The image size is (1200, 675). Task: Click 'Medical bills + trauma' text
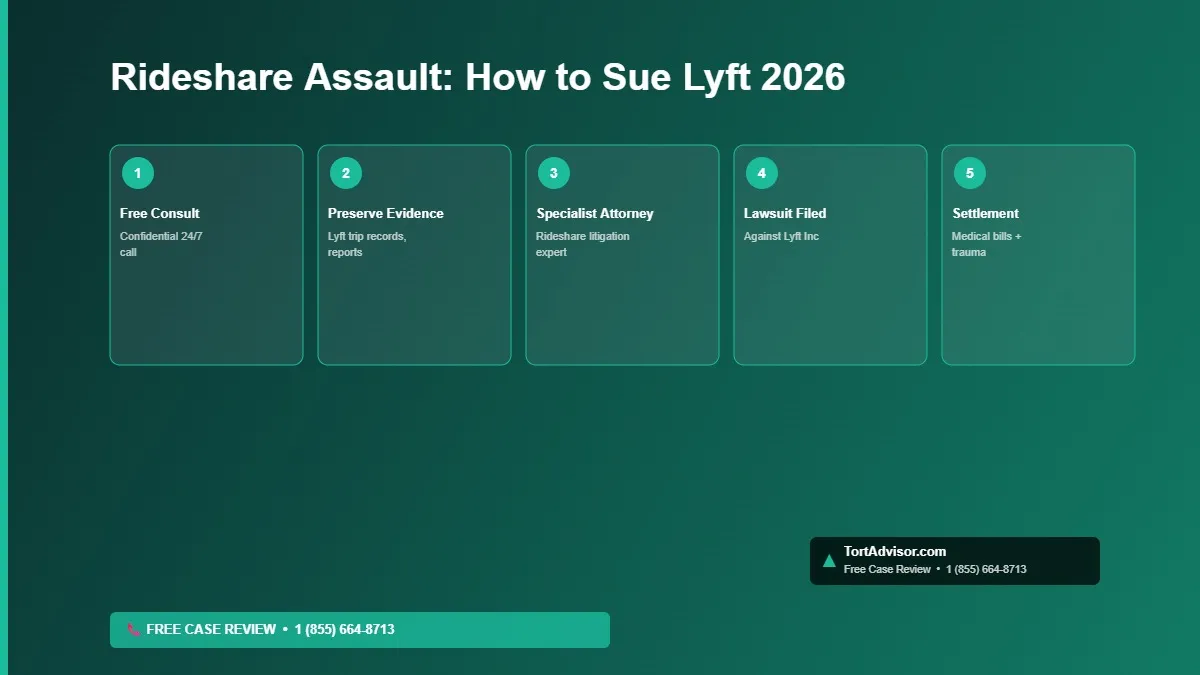(986, 244)
